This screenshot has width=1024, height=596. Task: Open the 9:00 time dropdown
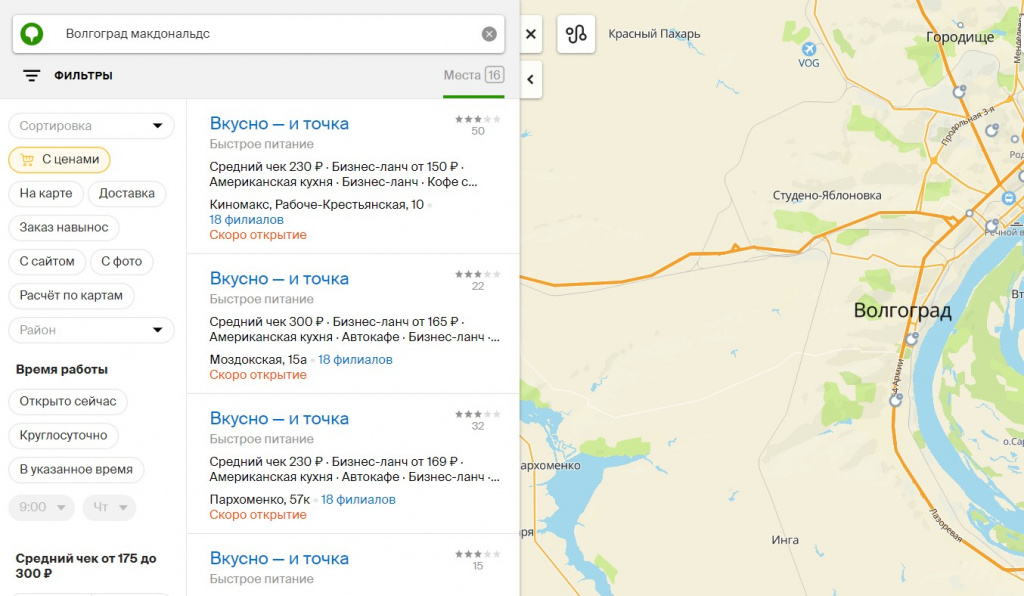42,507
